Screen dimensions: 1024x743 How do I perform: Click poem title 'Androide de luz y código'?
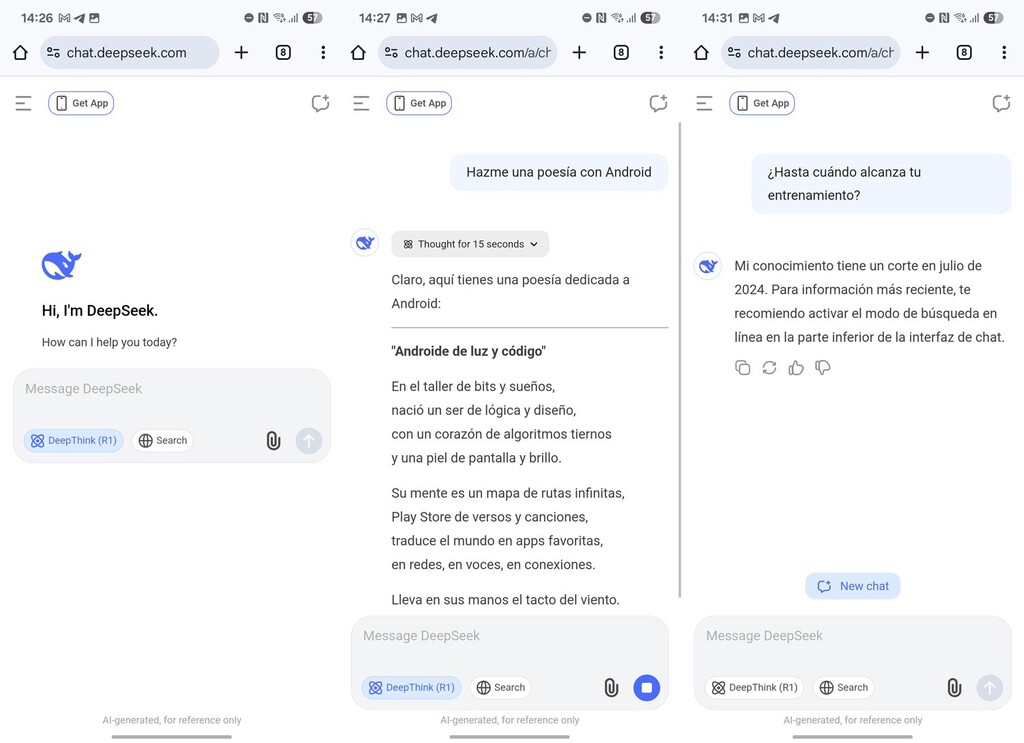coord(468,351)
